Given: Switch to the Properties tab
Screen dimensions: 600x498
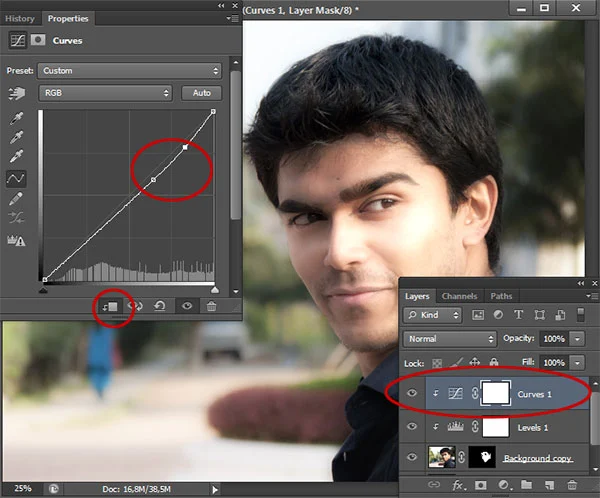Looking at the screenshot, I should pos(68,18).
